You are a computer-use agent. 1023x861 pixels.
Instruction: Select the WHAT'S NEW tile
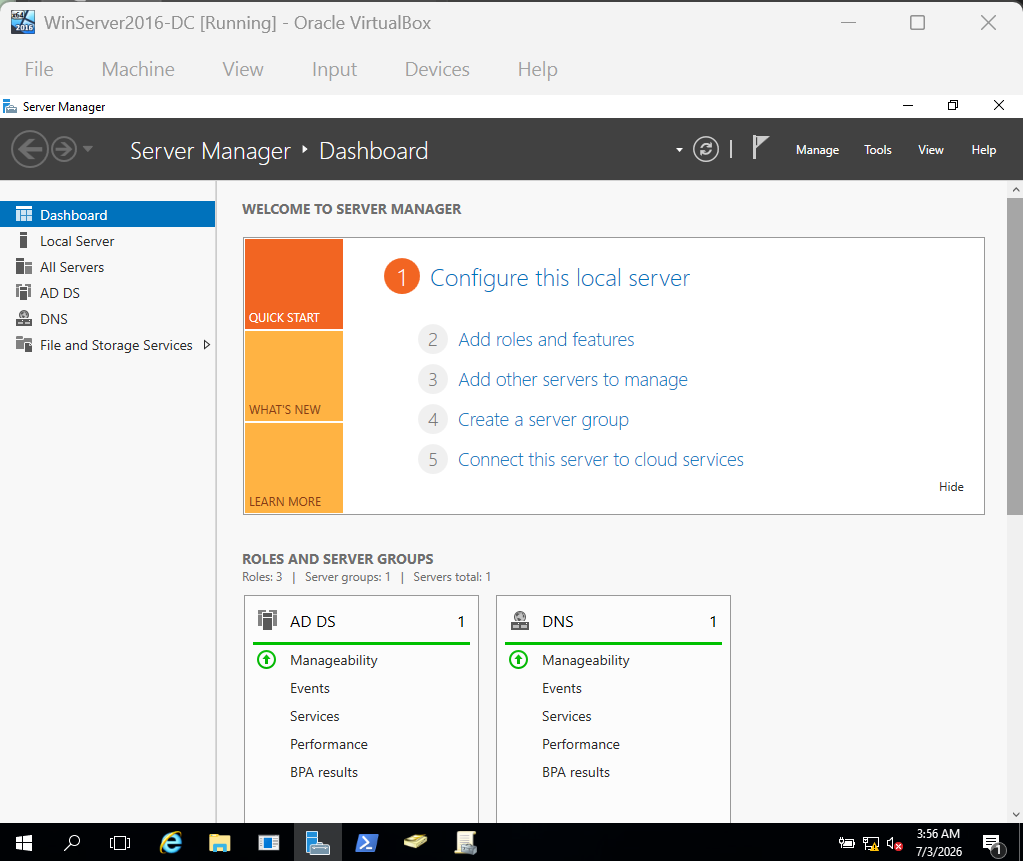[x=294, y=376]
